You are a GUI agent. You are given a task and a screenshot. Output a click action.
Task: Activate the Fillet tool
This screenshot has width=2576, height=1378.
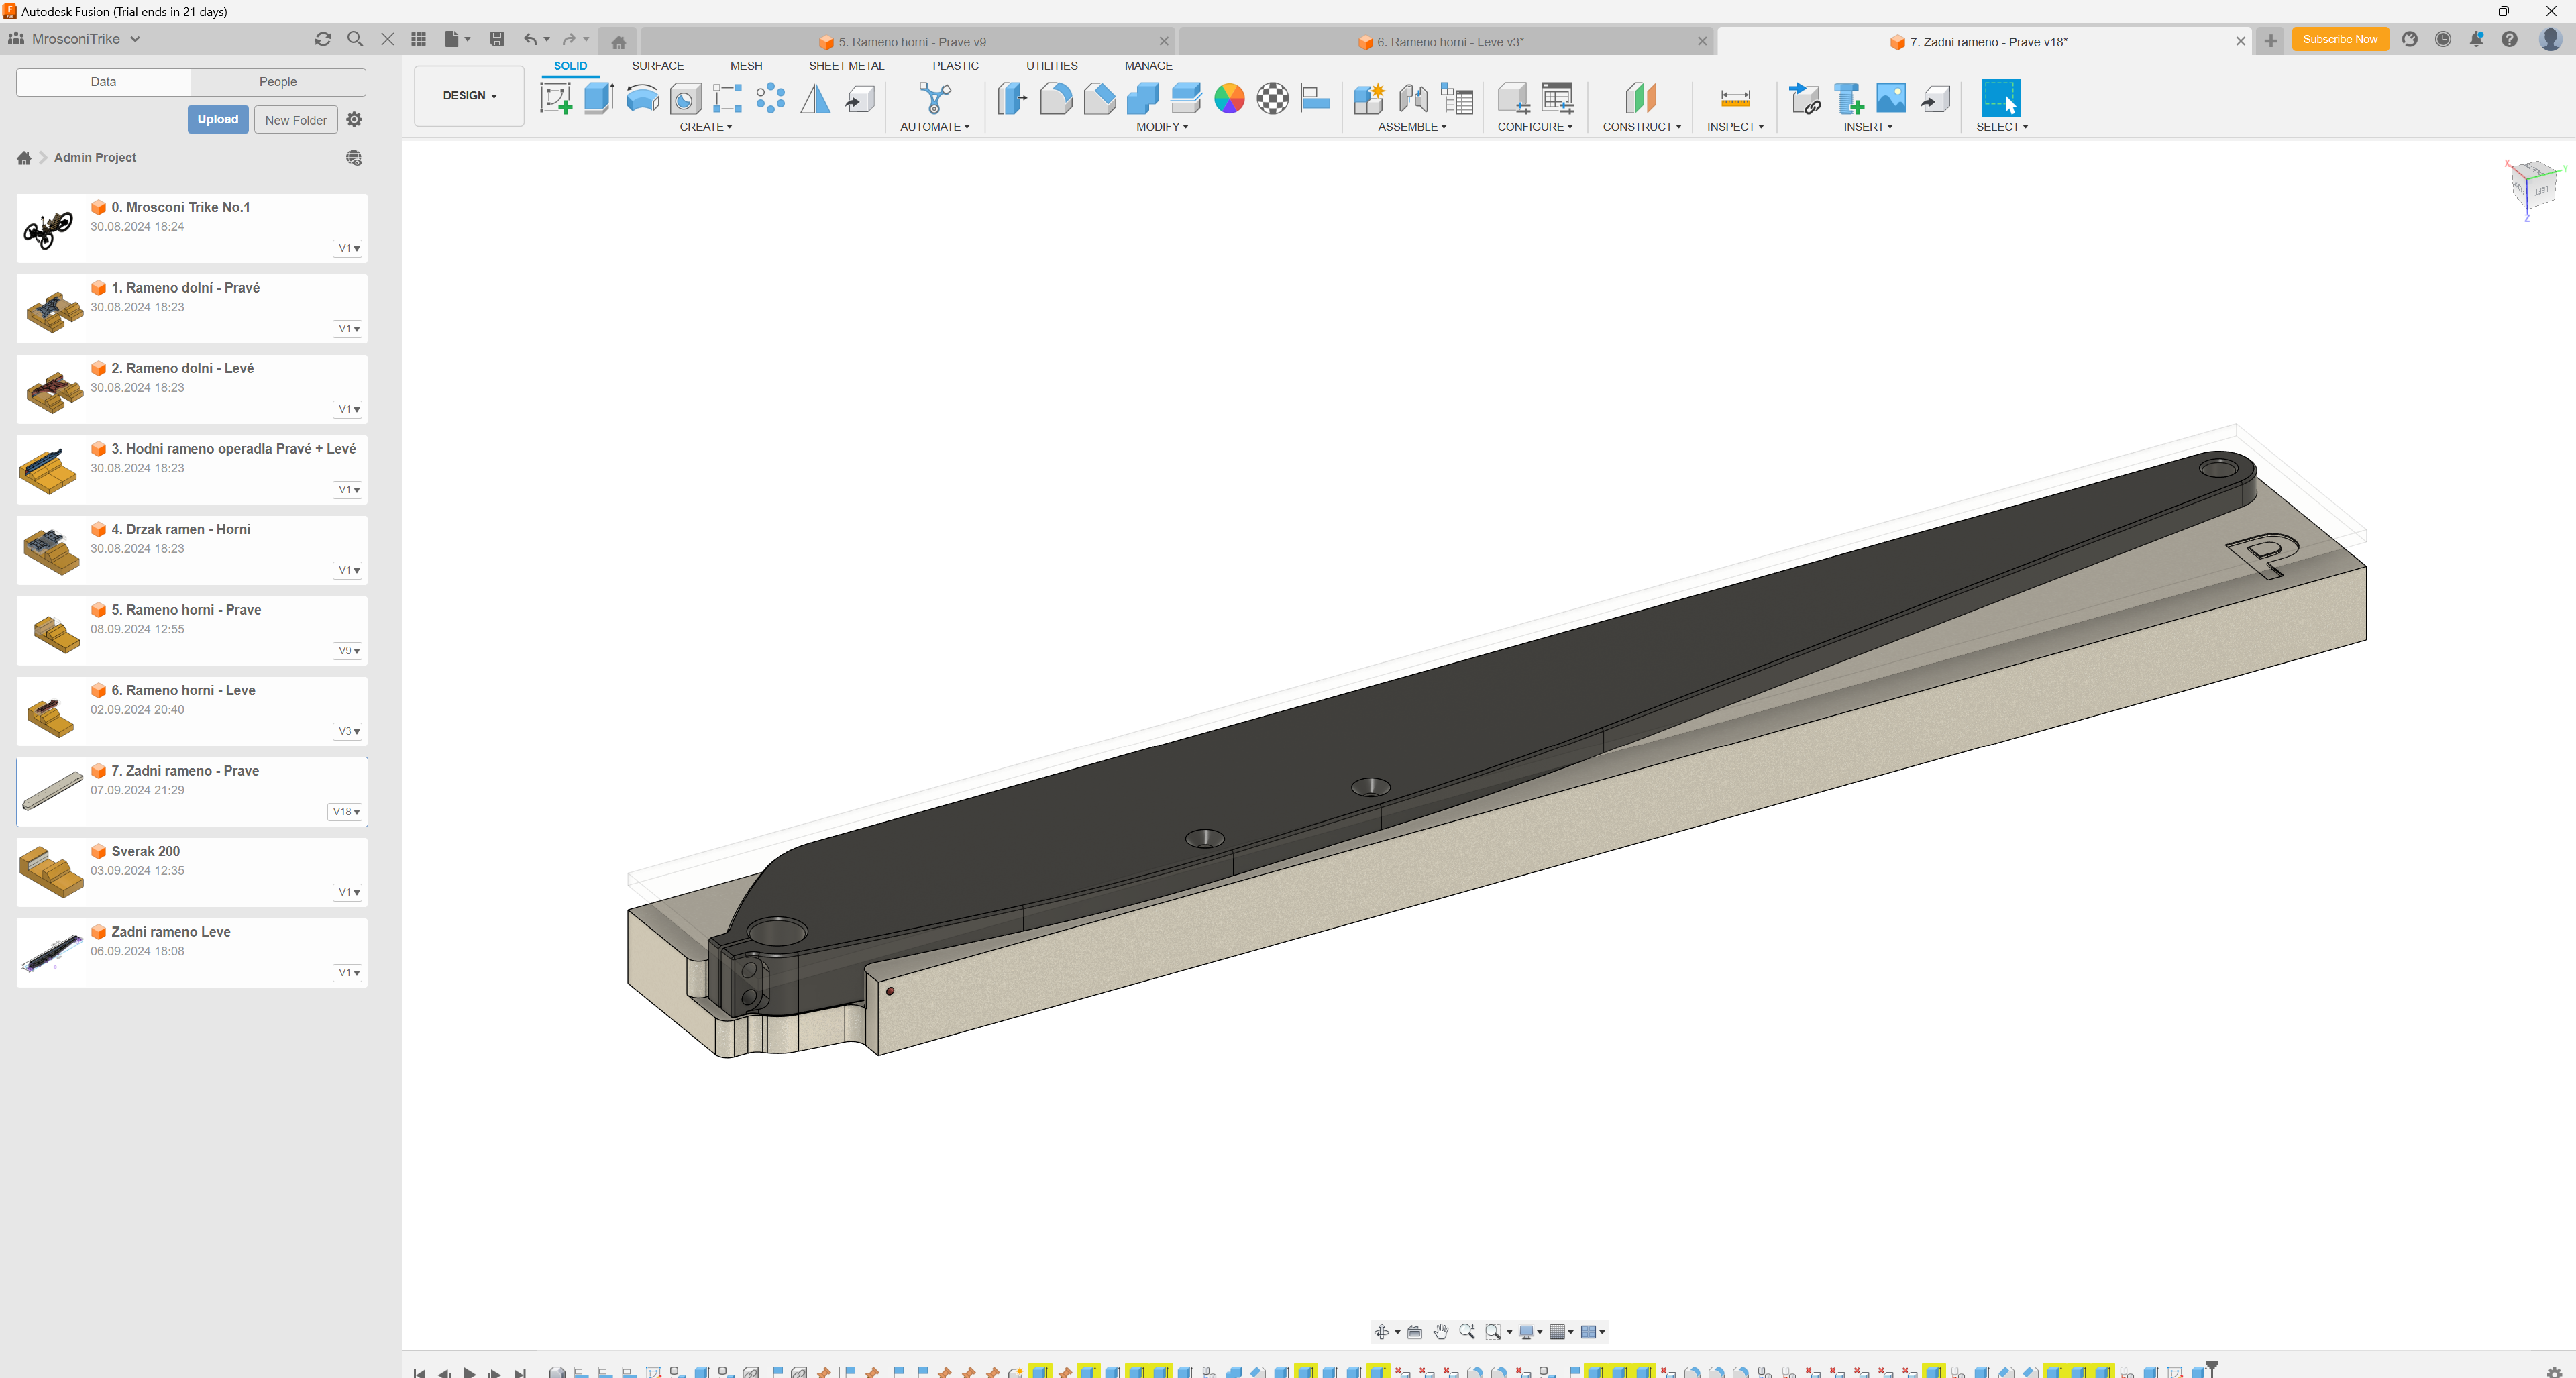pyautogui.click(x=1055, y=98)
